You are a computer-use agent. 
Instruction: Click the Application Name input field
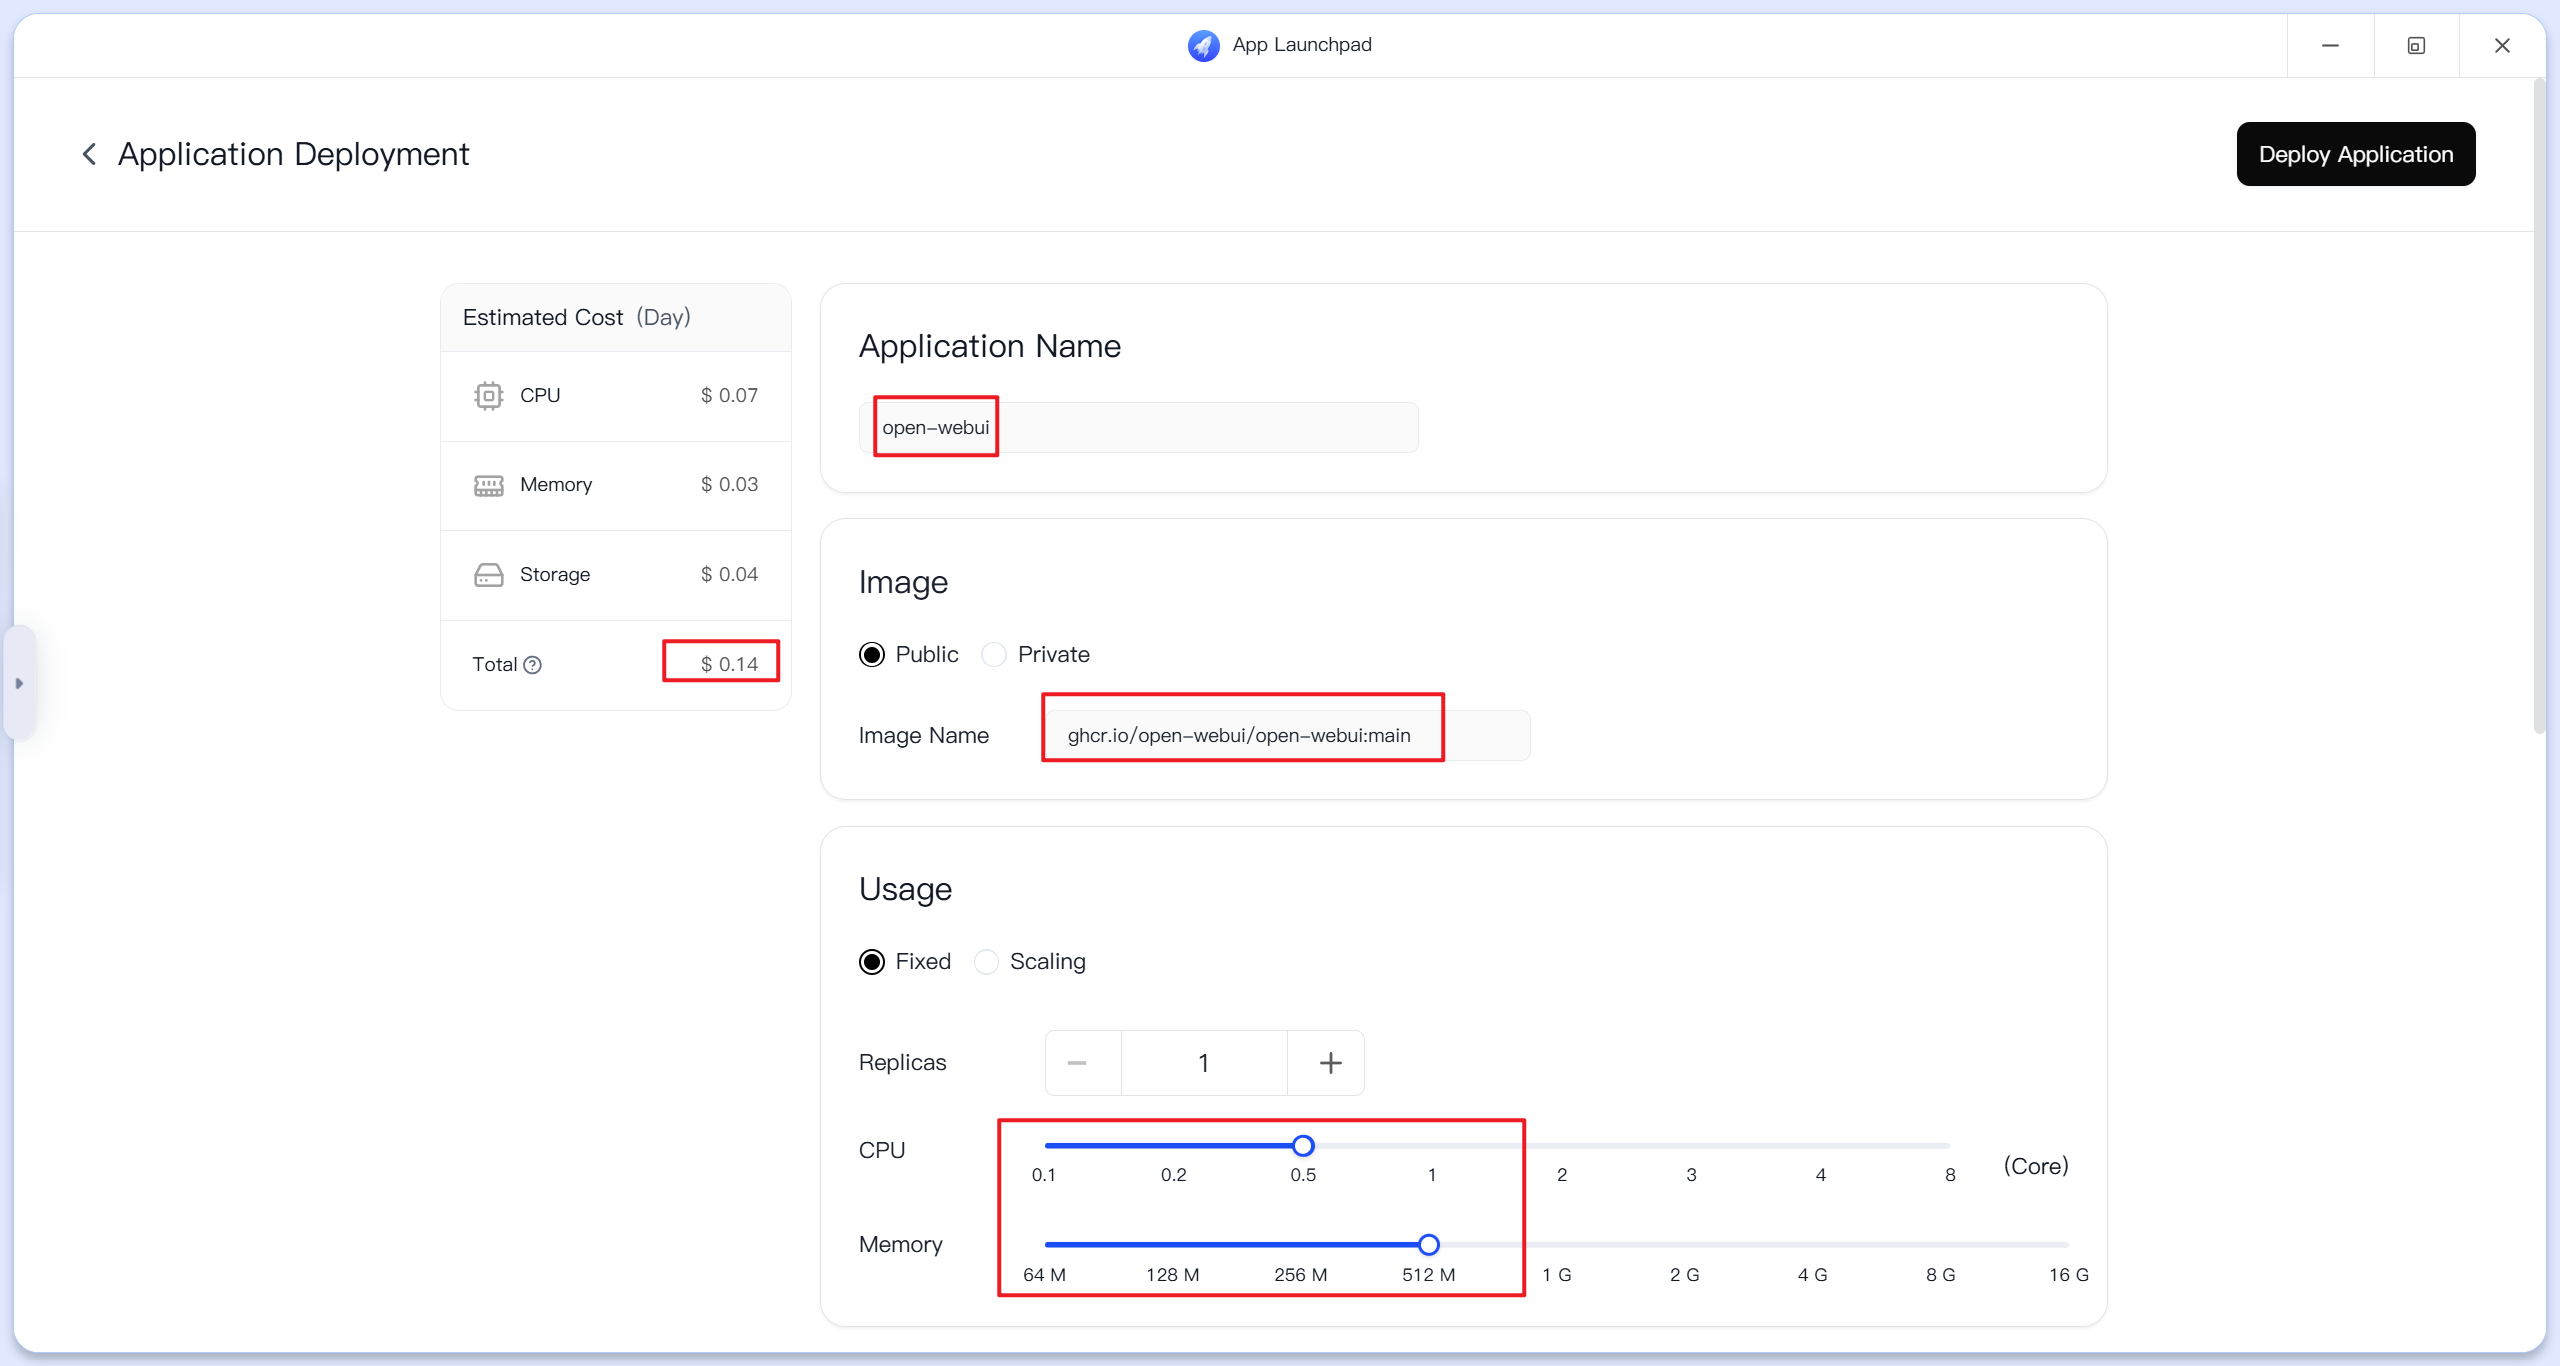(1138, 428)
